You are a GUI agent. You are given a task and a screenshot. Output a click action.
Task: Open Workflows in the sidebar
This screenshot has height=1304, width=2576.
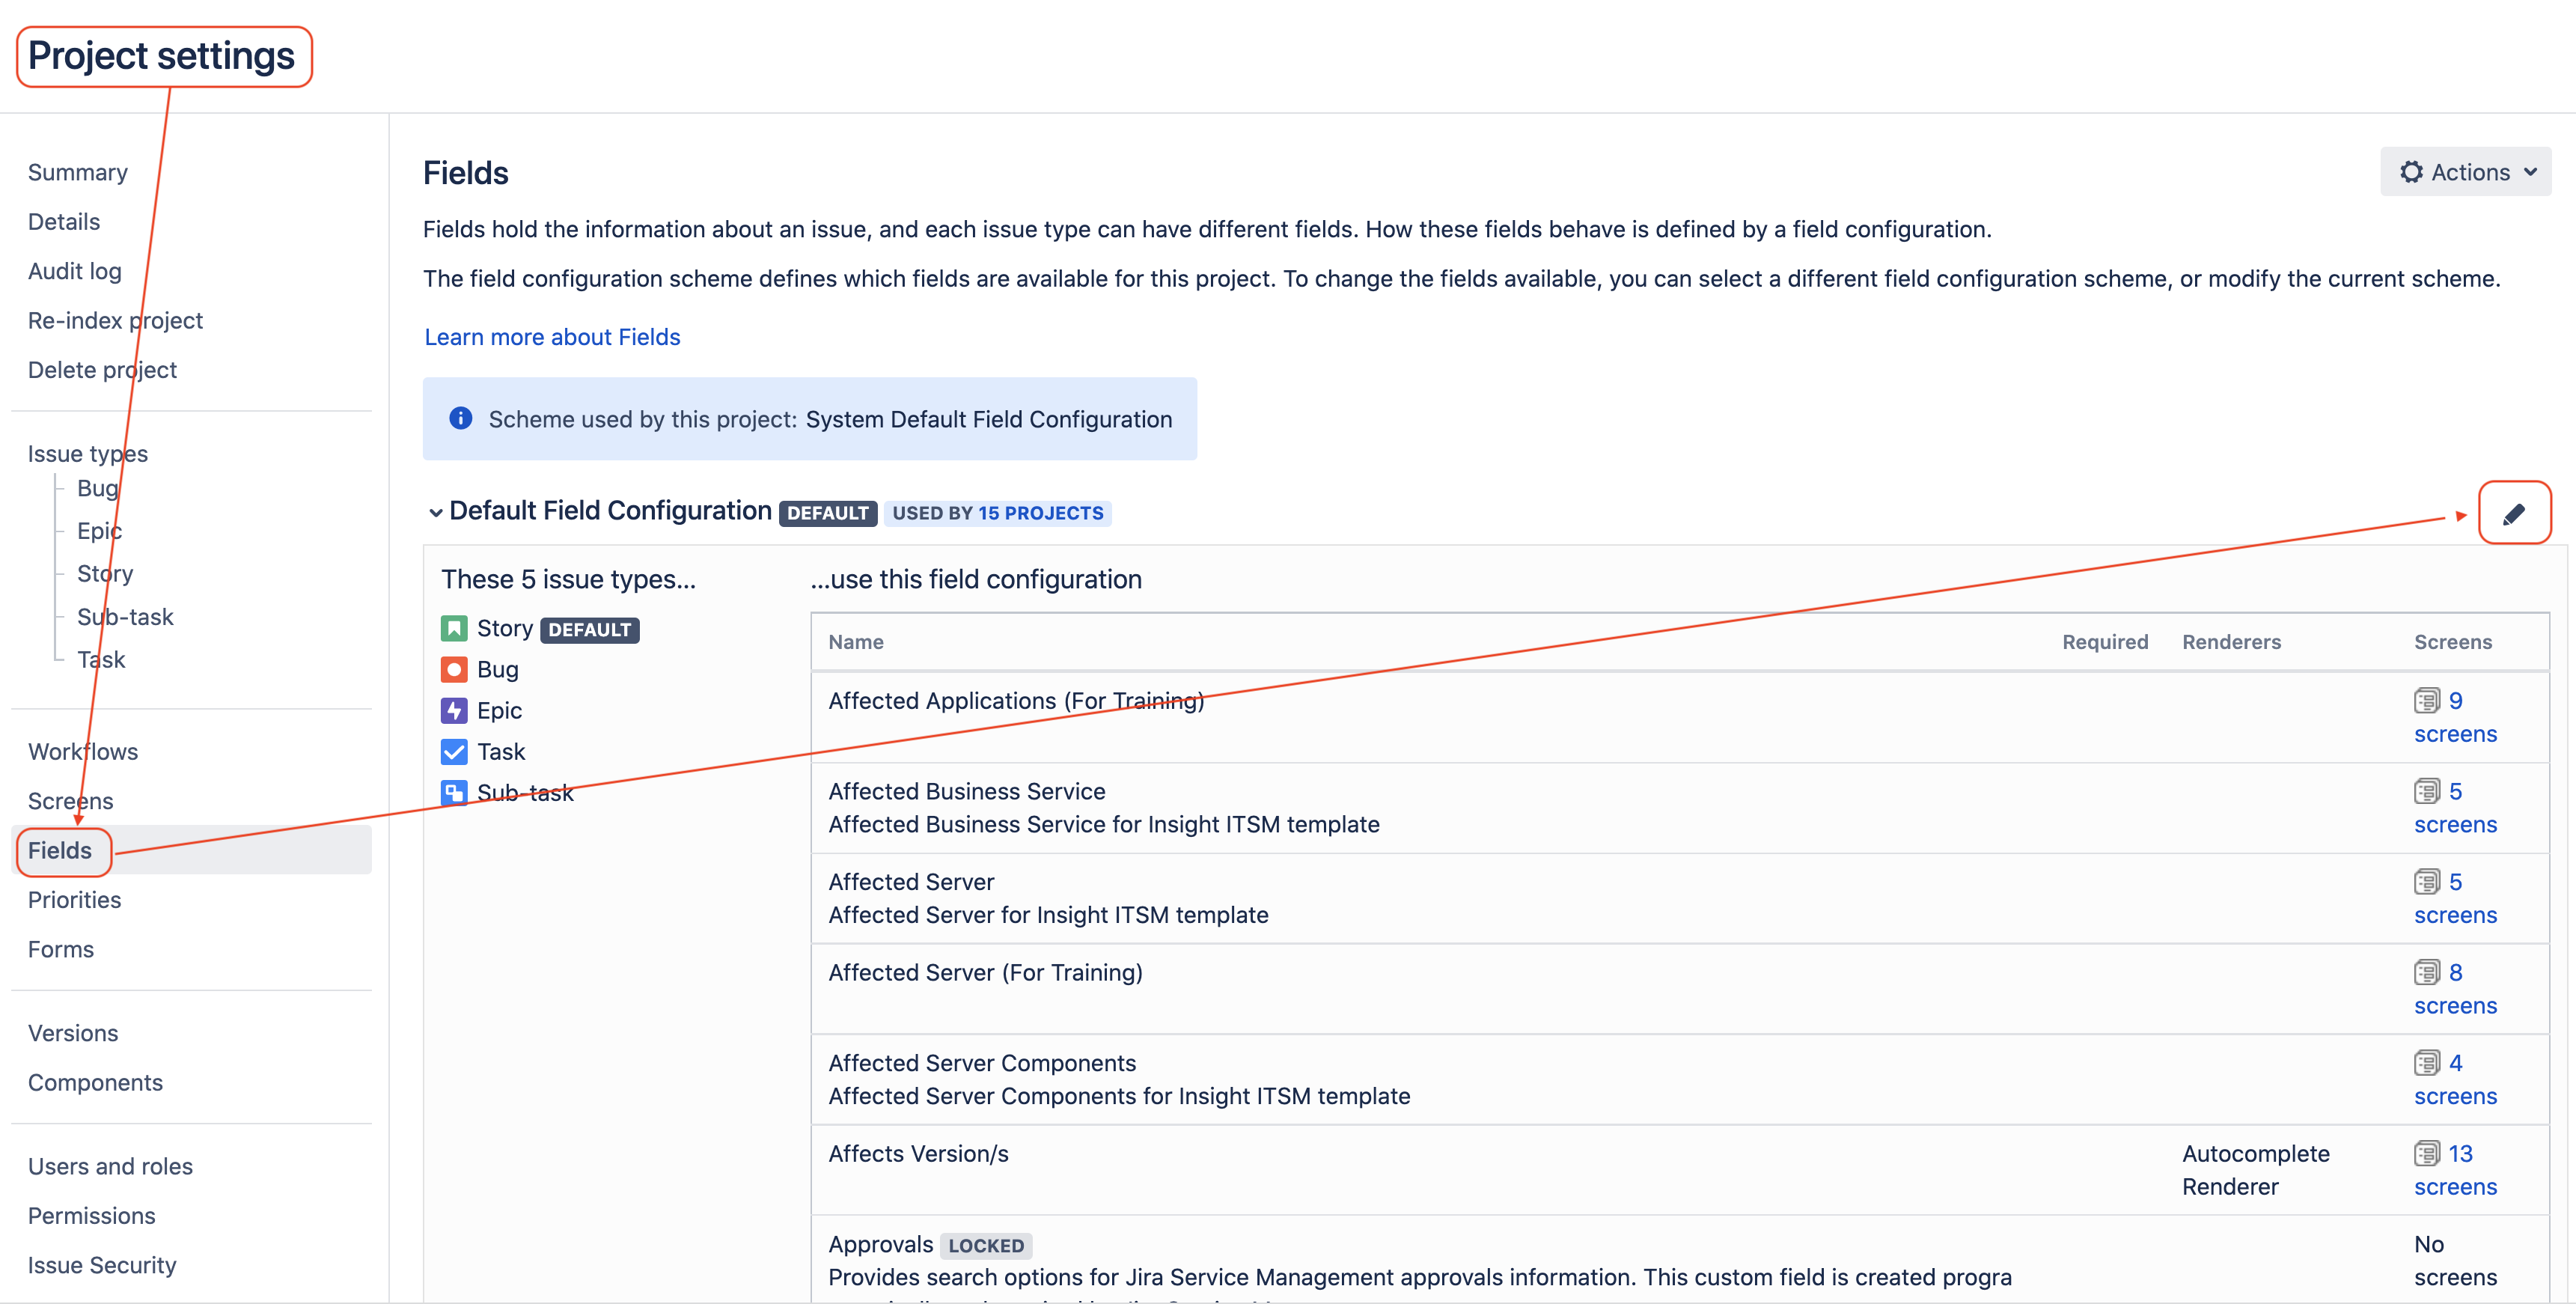coord(83,751)
